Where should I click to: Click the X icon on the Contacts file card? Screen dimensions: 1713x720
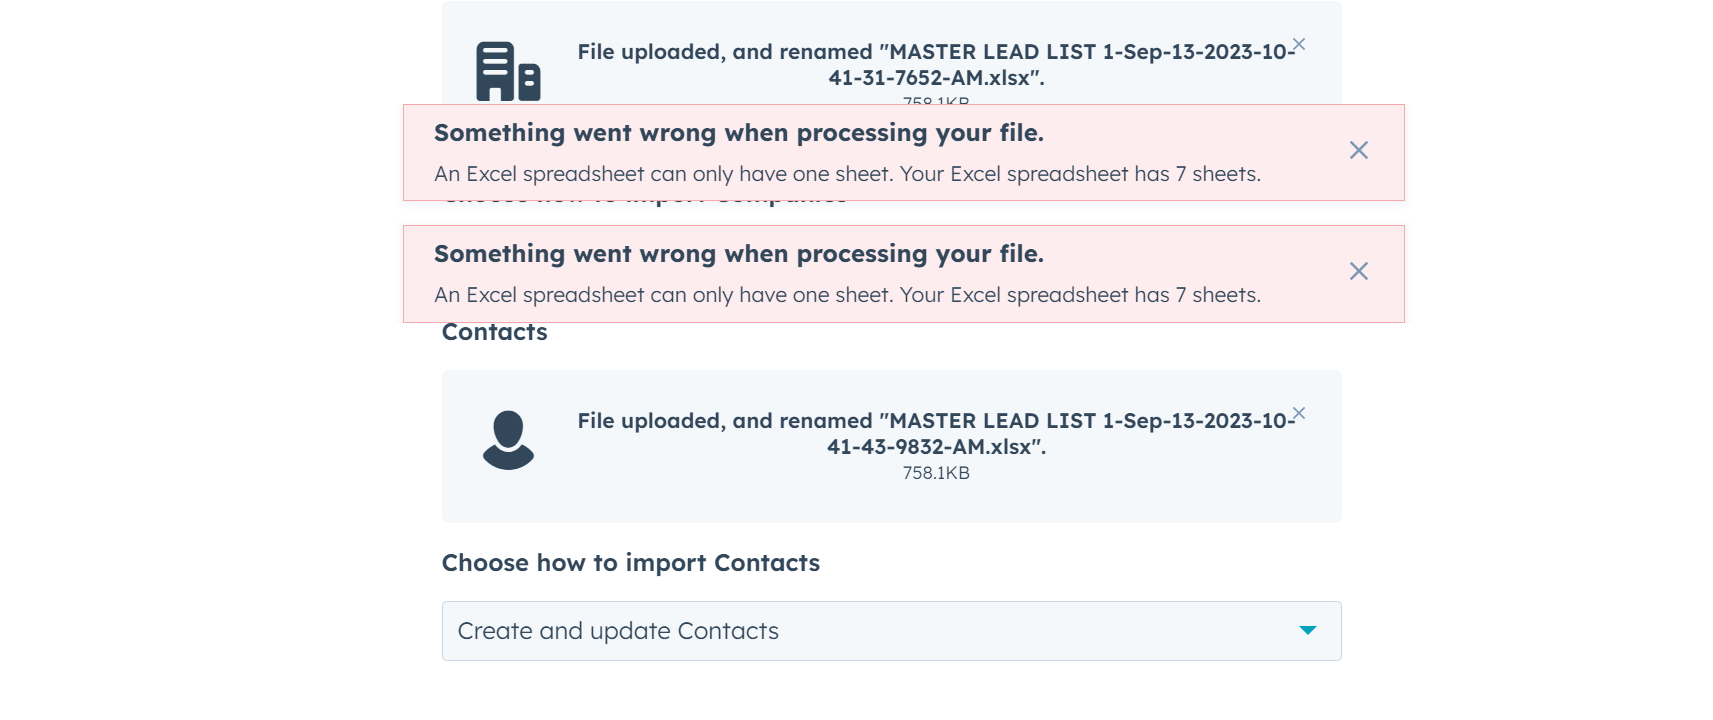pyautogui.click(x=1298, y=412)
